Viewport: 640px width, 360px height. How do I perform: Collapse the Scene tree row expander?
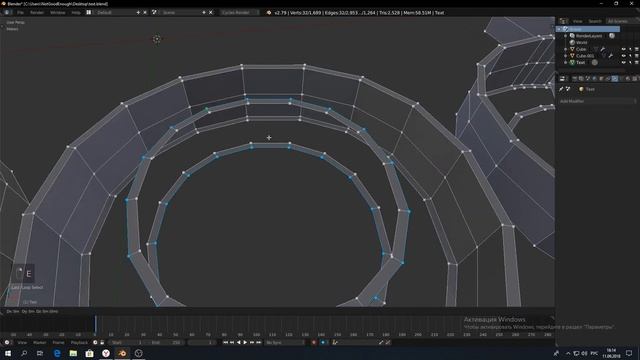(x=559, y=29)
